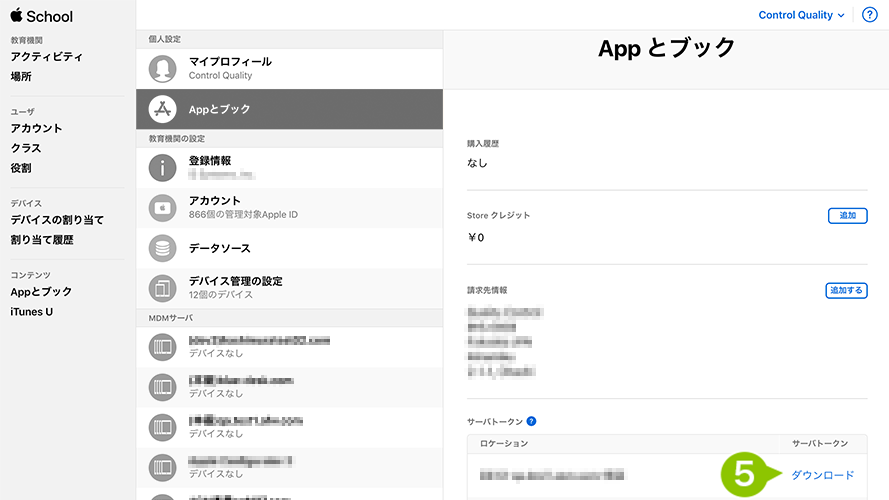Click the Apple School logo
889x500 pixels.
41,16
